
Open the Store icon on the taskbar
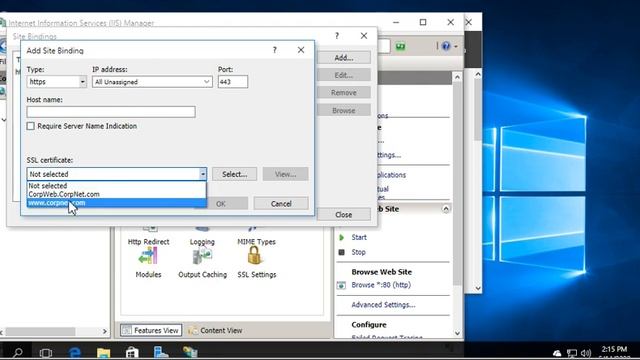point(132,353)
